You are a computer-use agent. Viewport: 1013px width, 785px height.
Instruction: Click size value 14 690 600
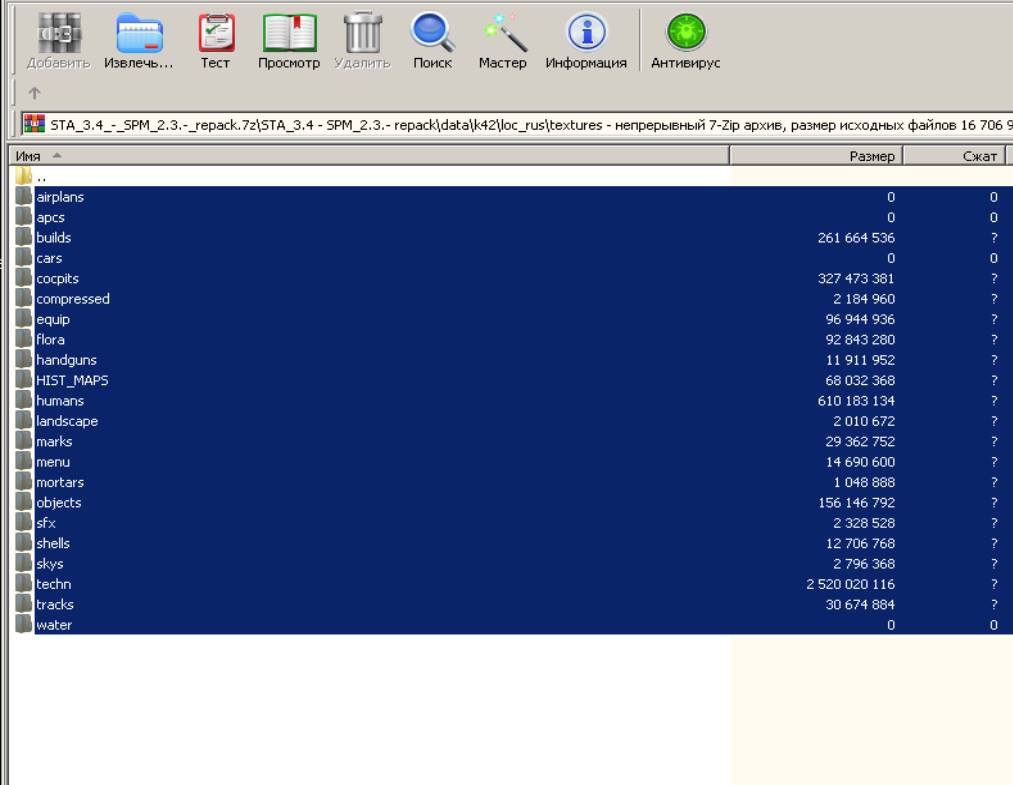click(x=860, y=462)
